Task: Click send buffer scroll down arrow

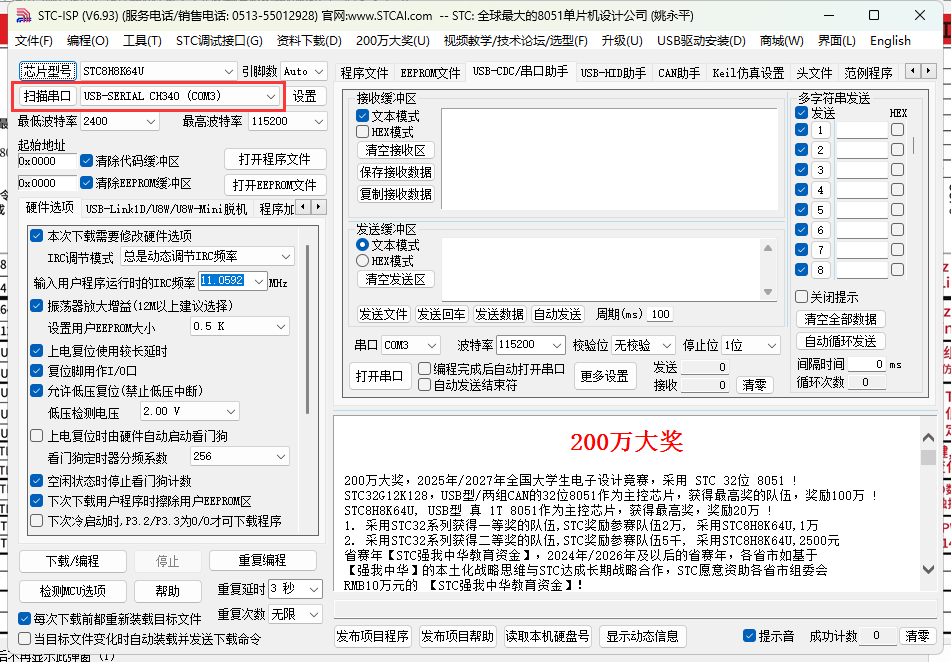Action: [768, 292]
